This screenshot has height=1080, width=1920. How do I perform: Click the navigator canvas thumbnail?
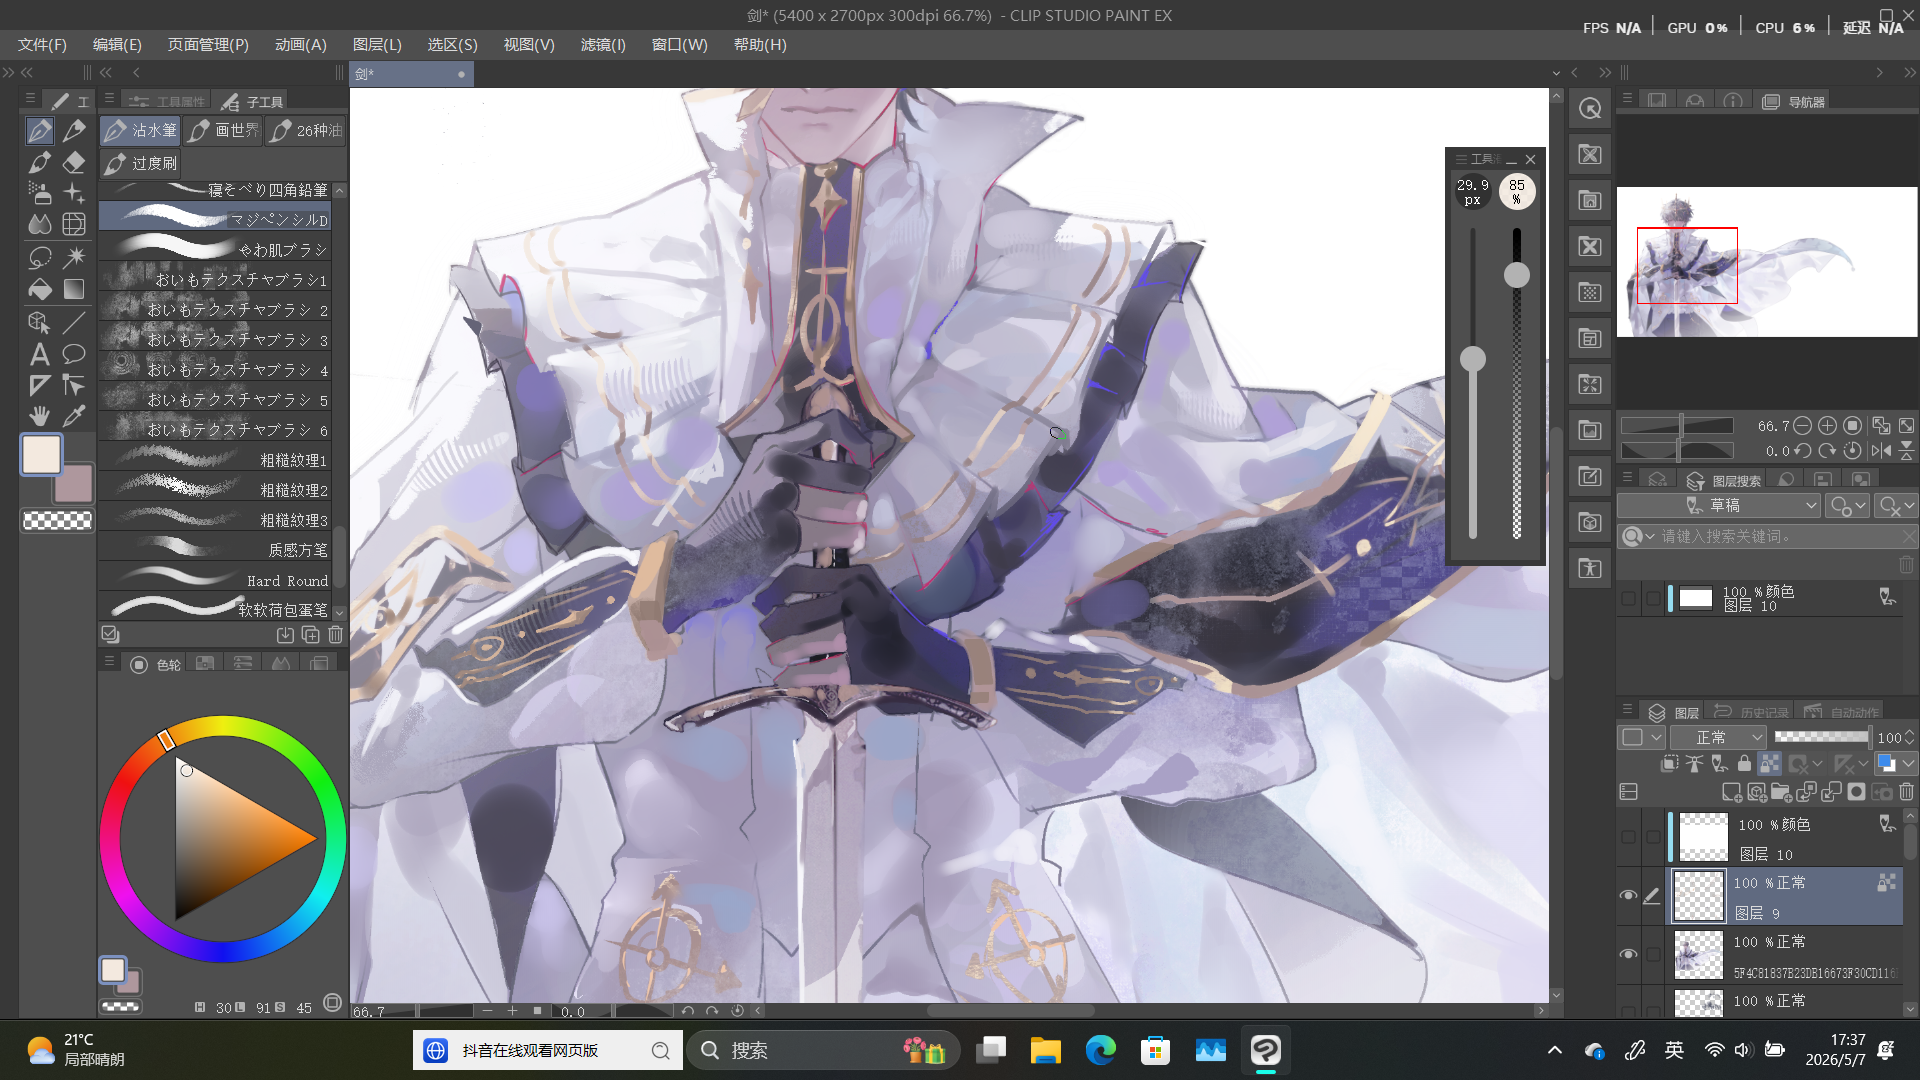[1767, 262]
